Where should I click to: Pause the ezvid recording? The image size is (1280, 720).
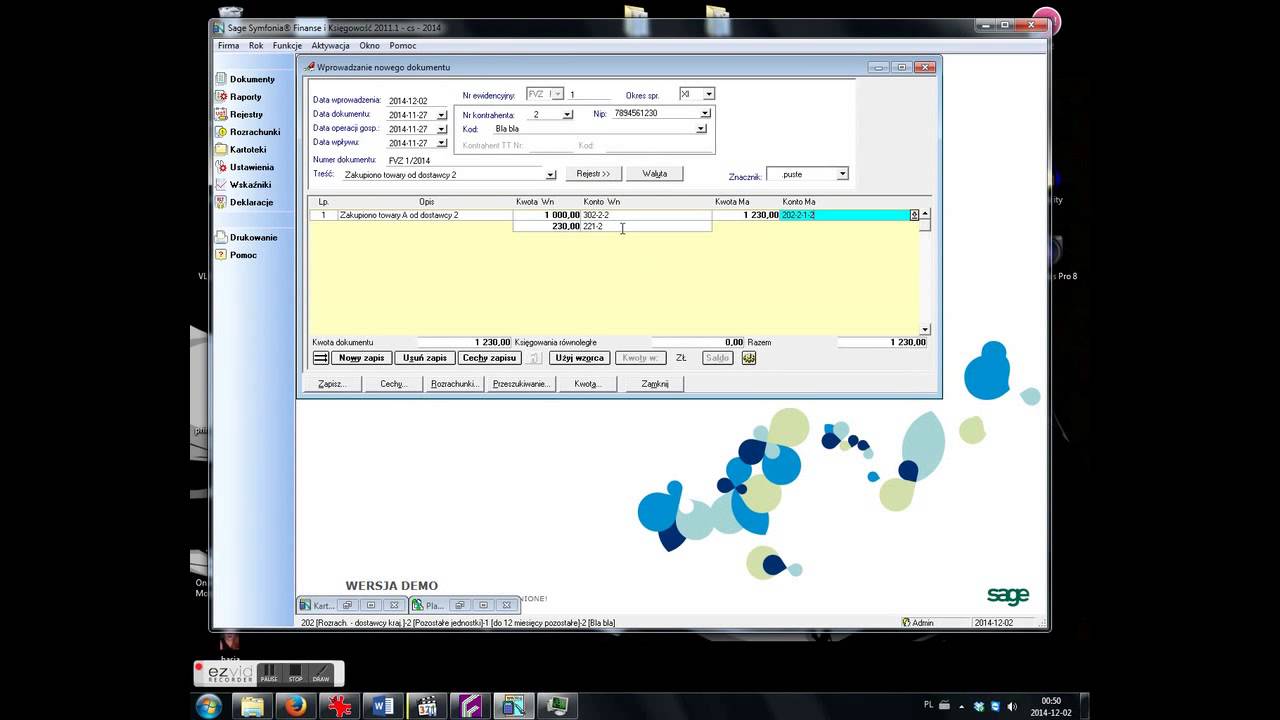coord(269,673)
